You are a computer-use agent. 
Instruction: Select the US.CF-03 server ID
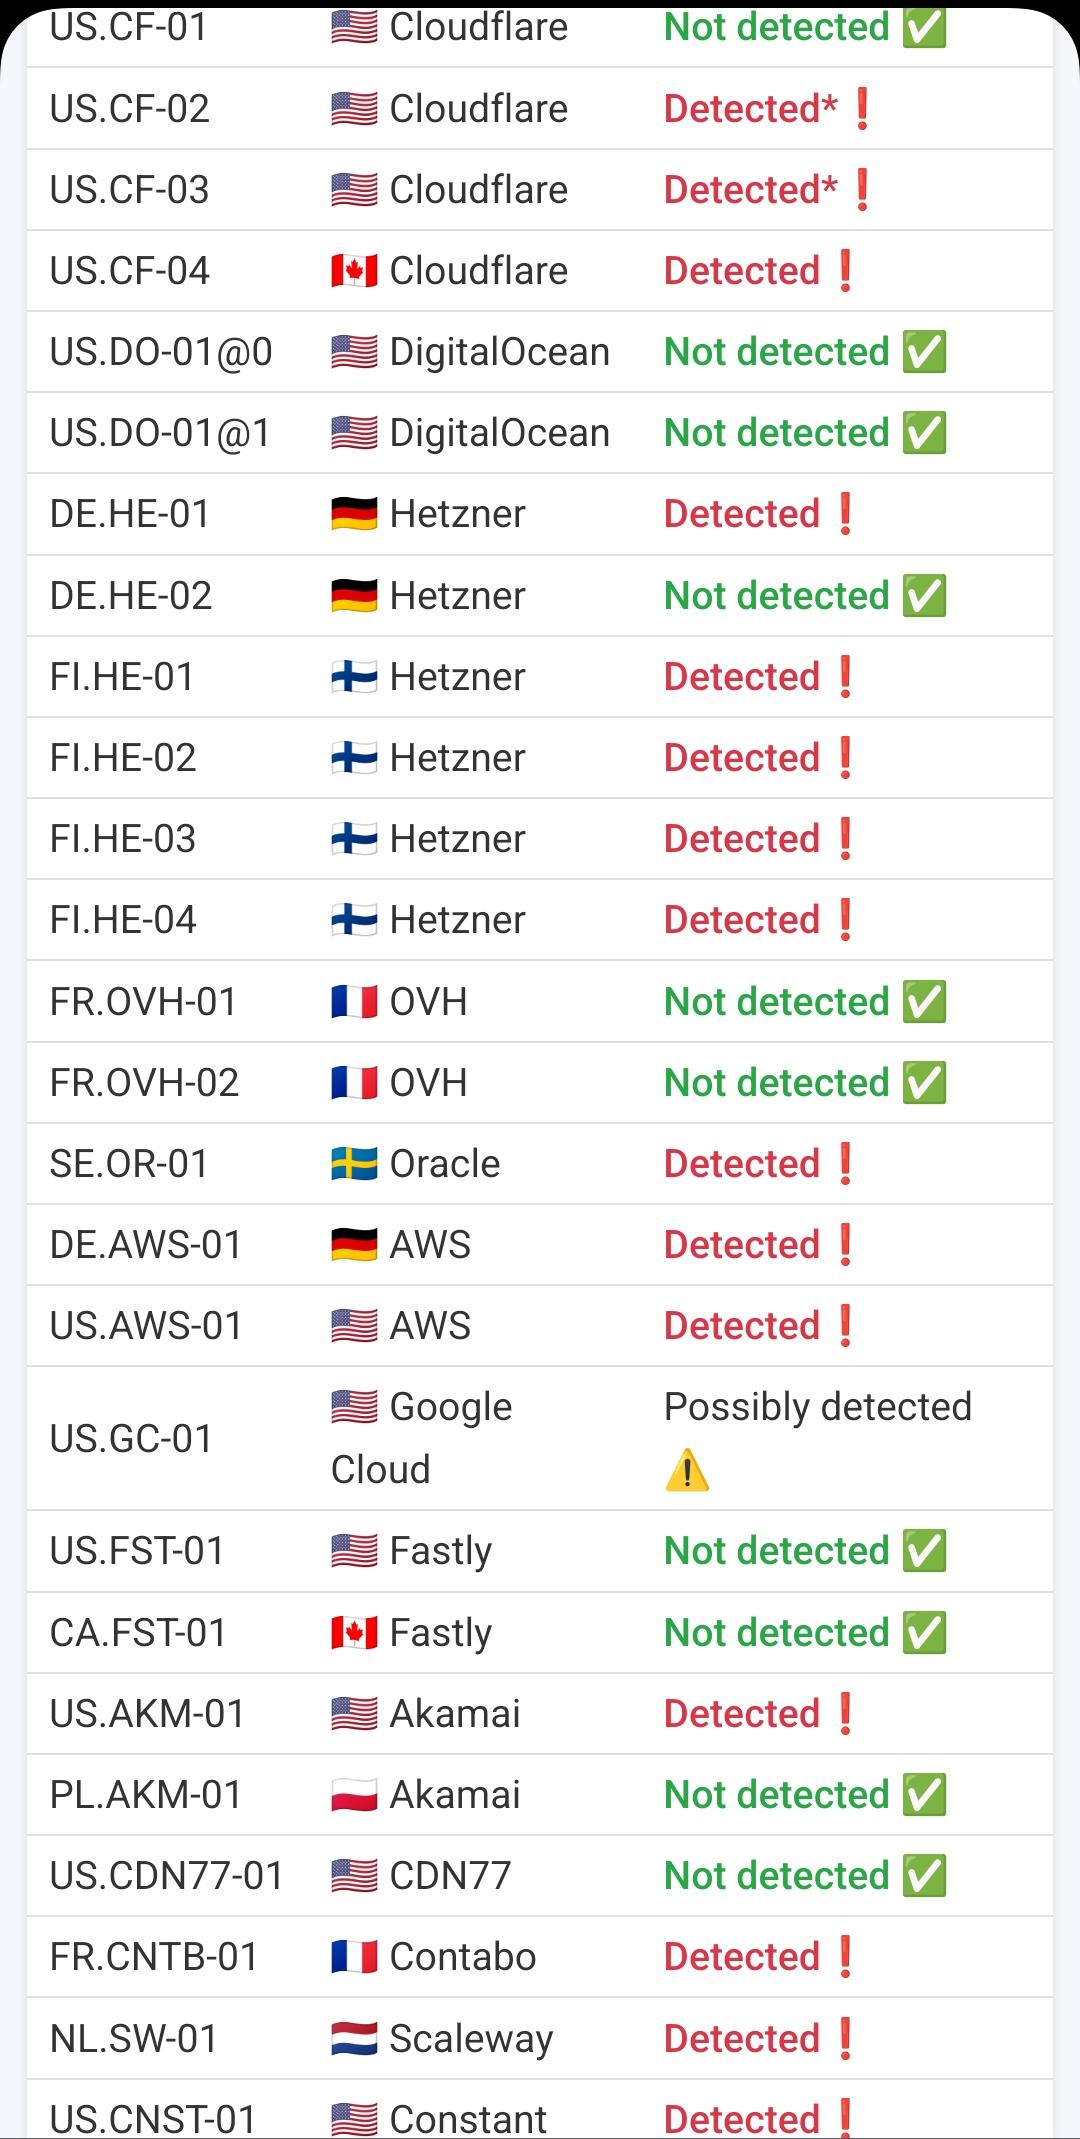pos(130,190)
